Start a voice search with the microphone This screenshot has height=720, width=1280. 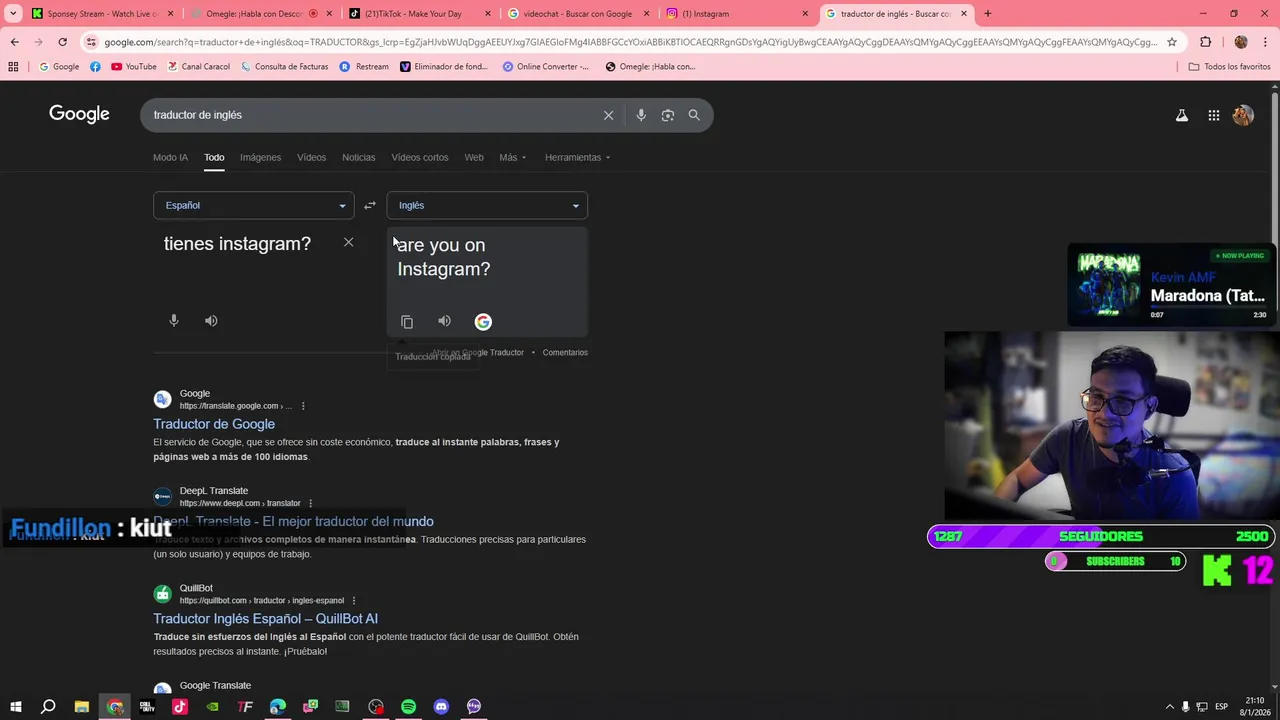coord(641,115)
